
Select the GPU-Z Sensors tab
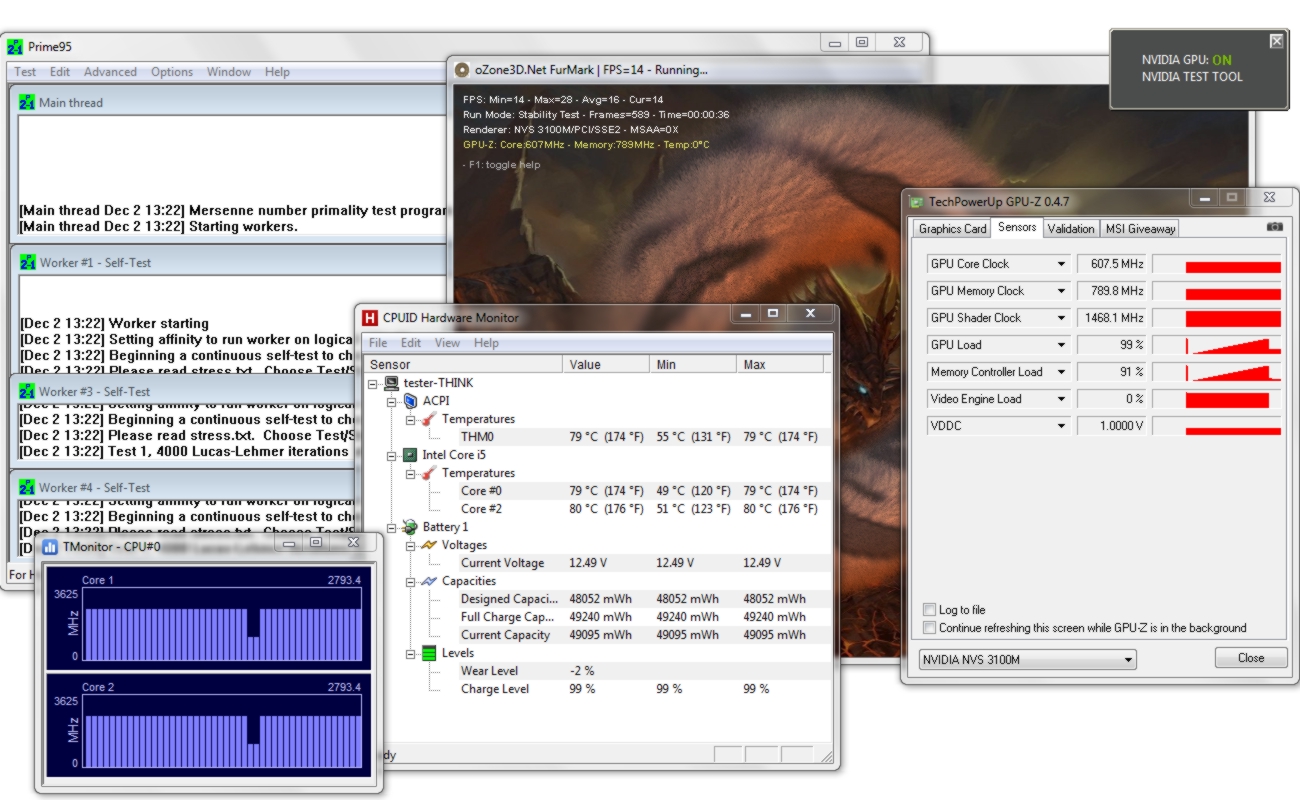[1017, 228]
